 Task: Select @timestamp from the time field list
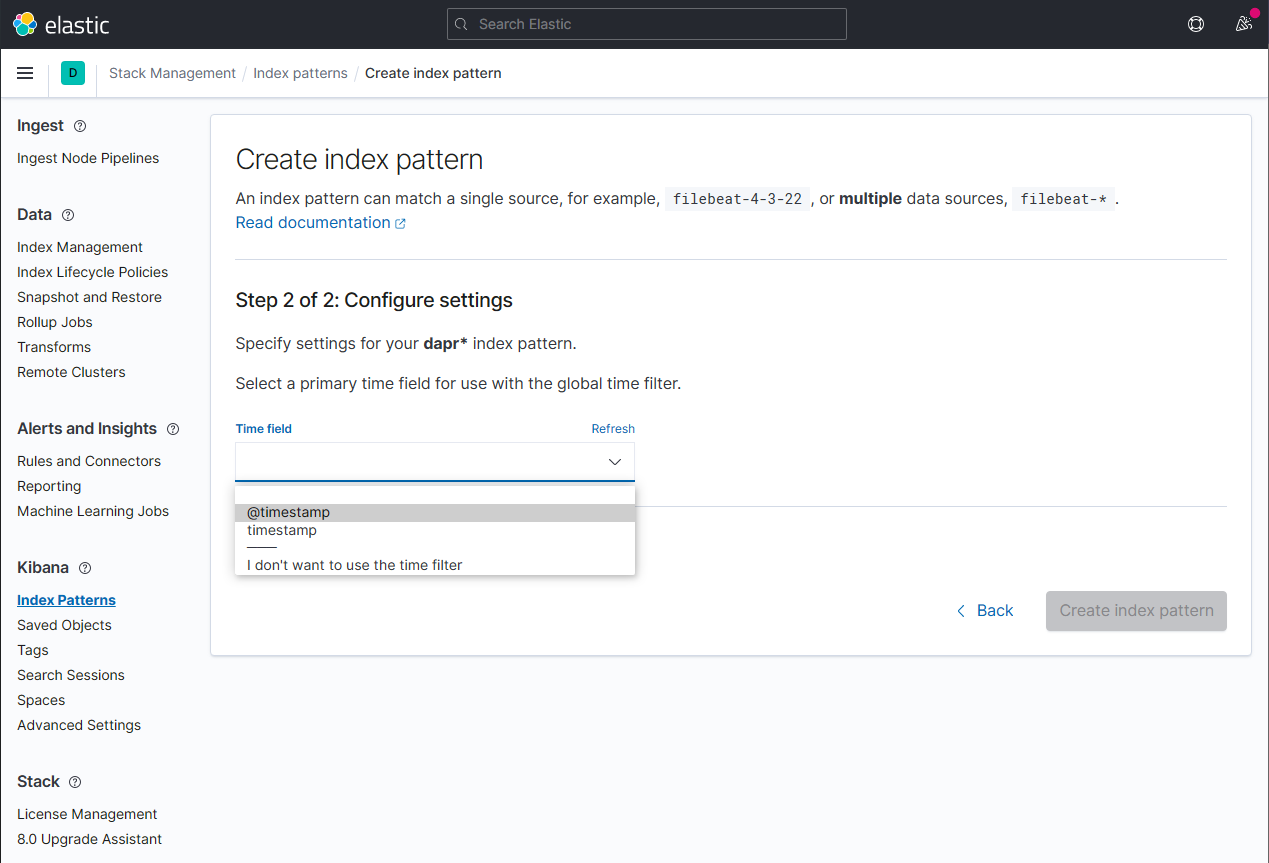point(288,511)
